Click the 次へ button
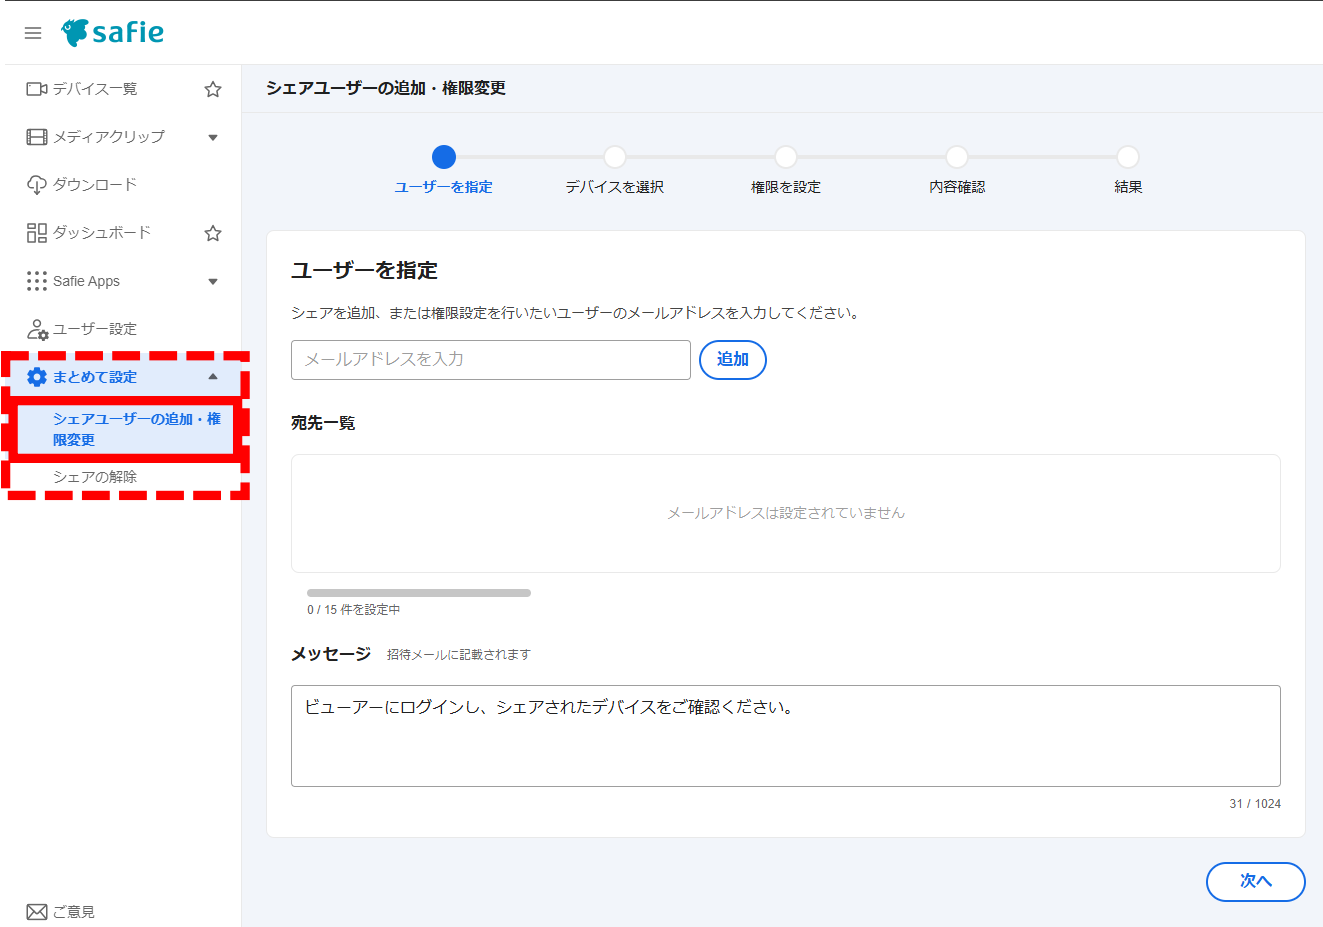Screen dimensions: 1323x927 (x=1255, y=881)
